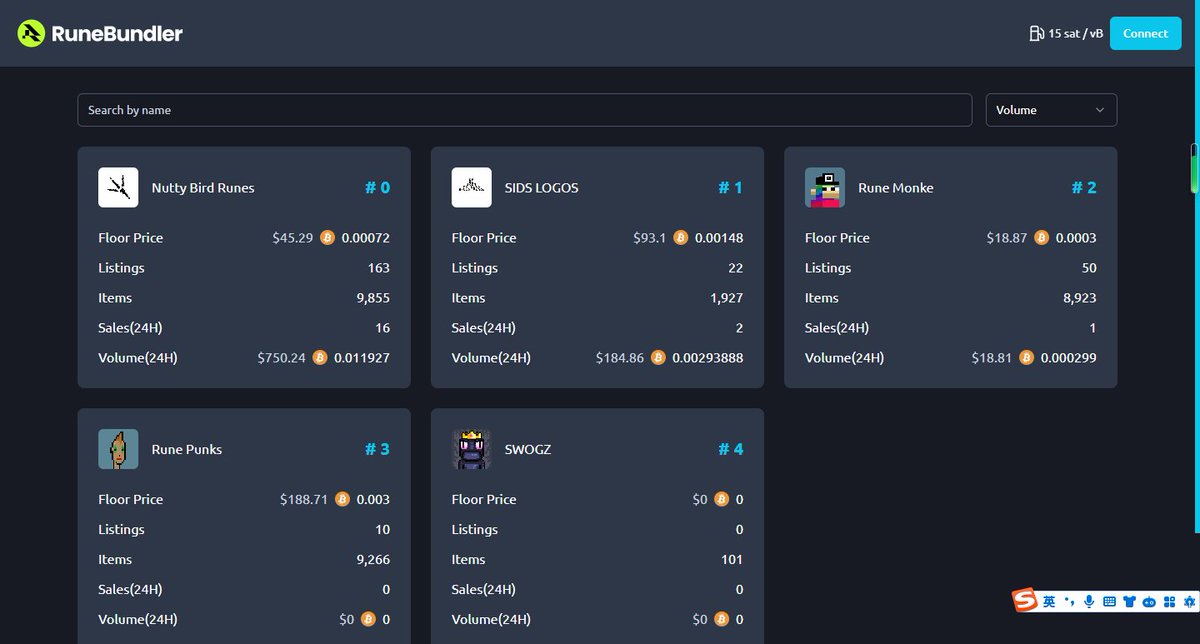
Task: Click the $45.29 floor price value
Action: [292, 238]
